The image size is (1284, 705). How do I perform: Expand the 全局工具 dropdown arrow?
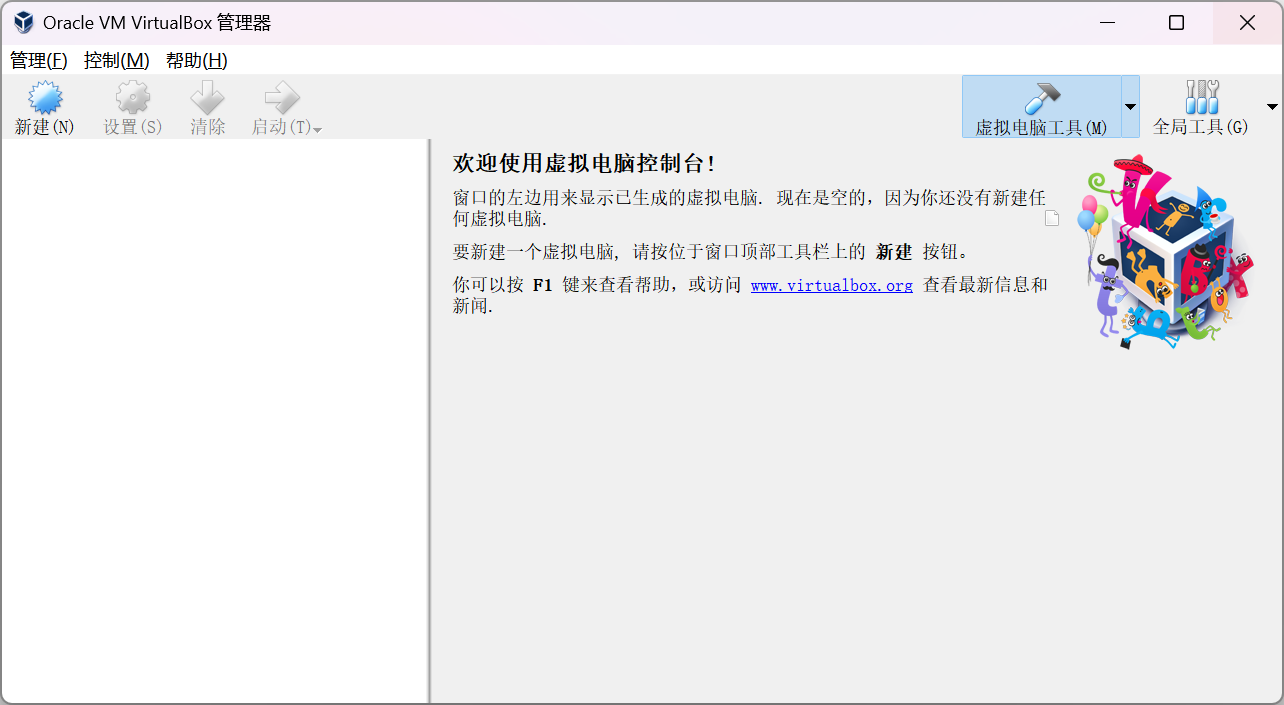click(1272, 106)
